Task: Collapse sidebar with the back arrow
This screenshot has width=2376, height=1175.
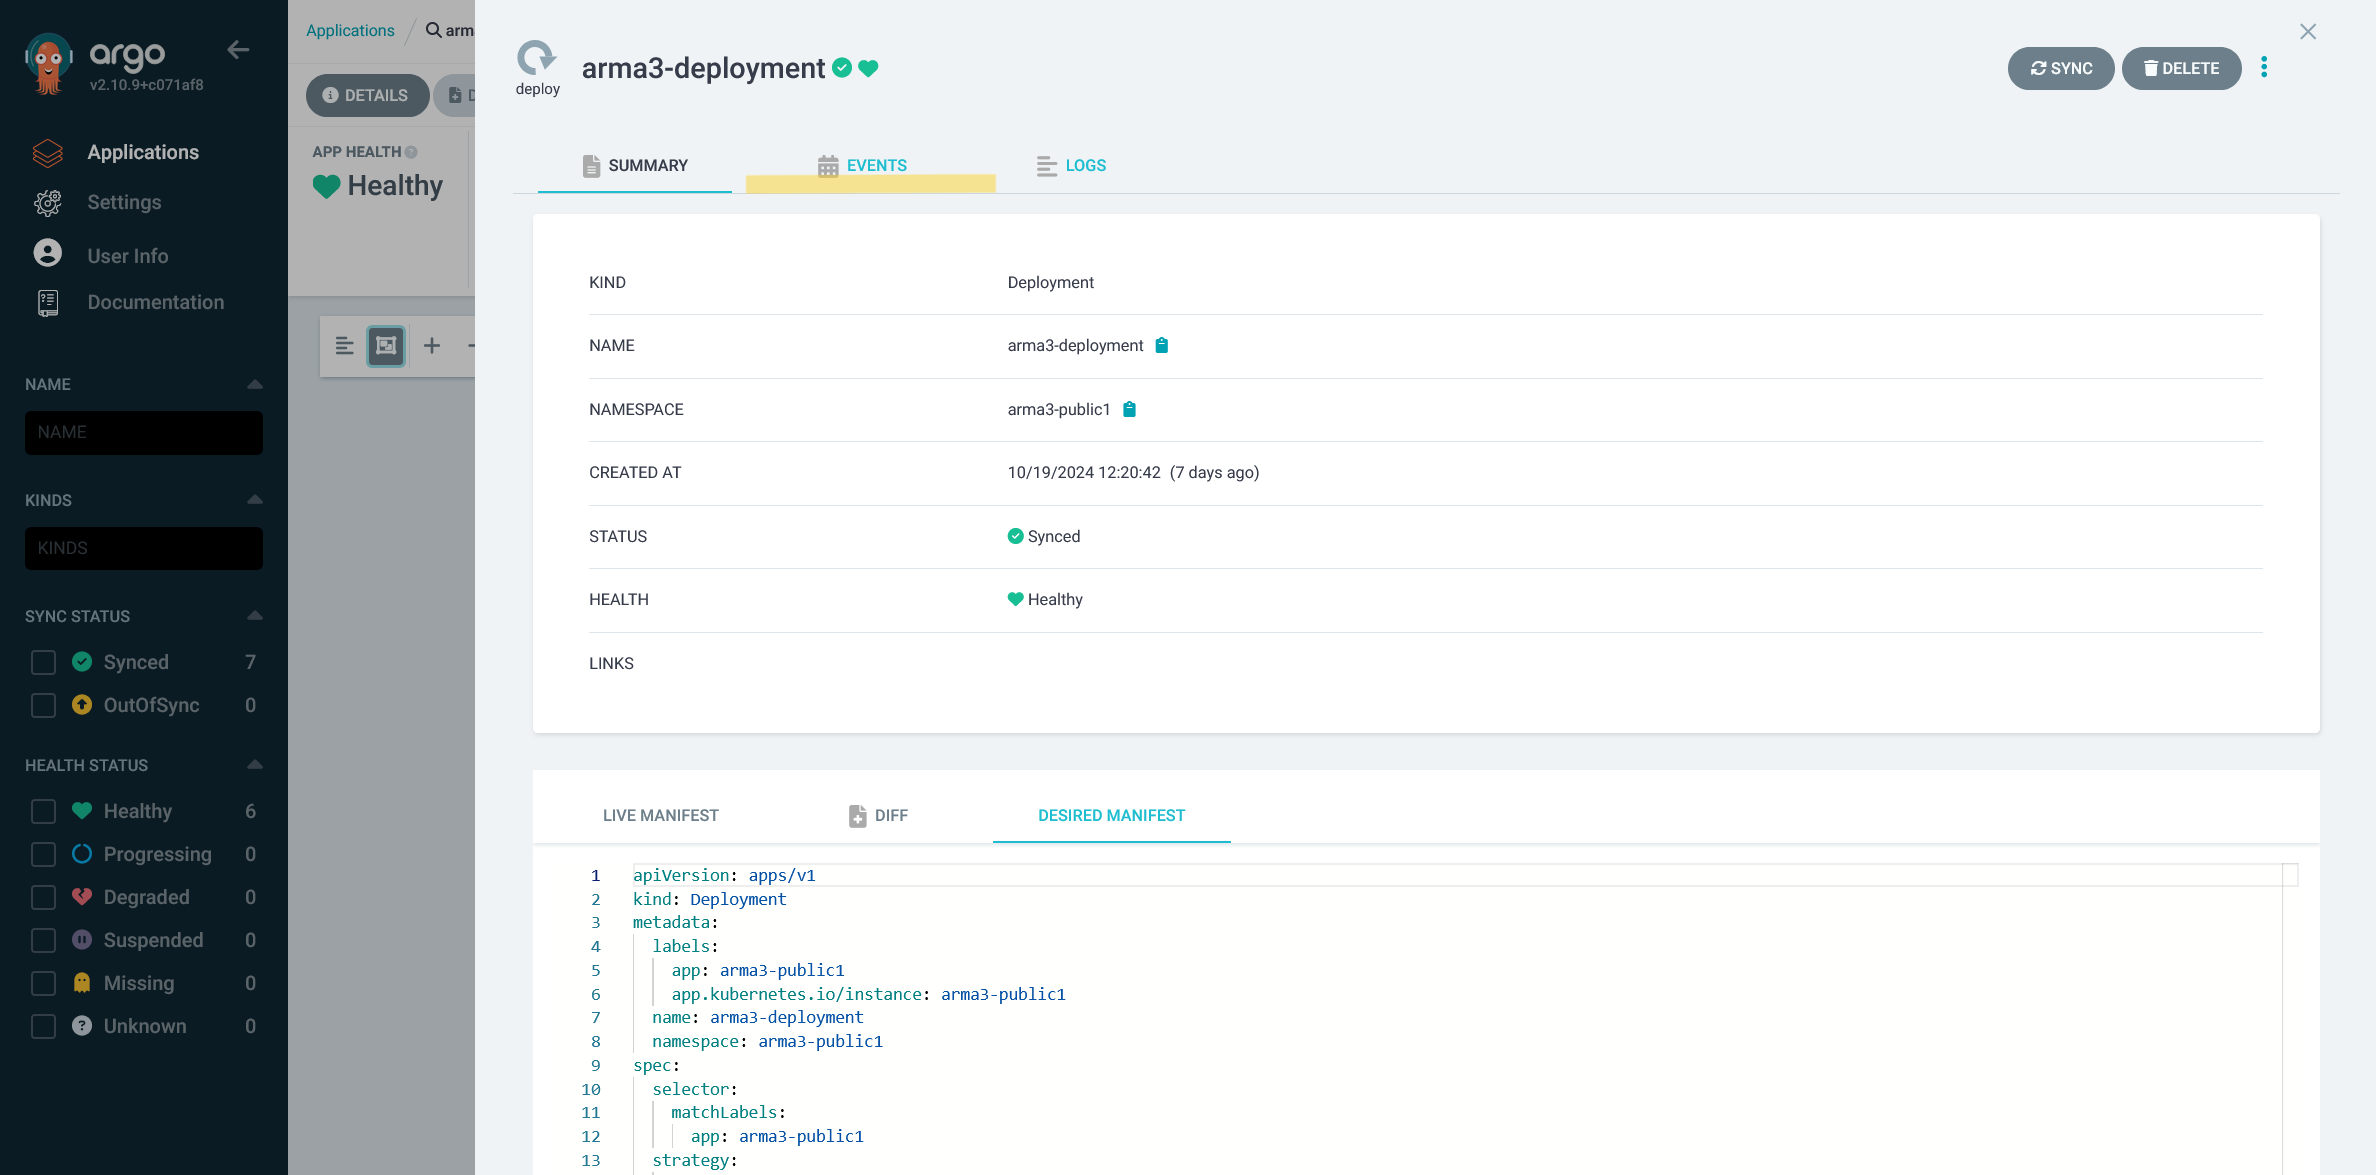Action: point(238,49)
